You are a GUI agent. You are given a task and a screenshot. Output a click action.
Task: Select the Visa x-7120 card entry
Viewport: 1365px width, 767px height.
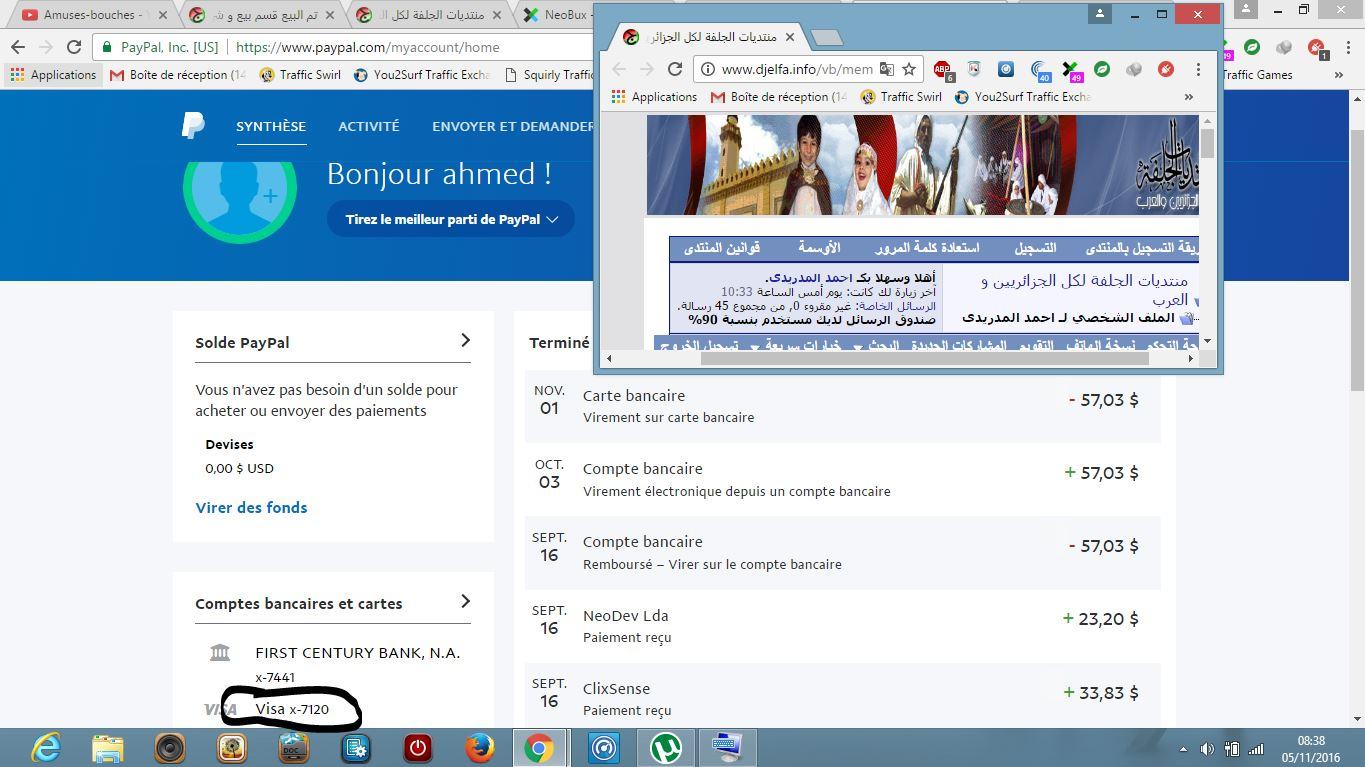point(291,709)
